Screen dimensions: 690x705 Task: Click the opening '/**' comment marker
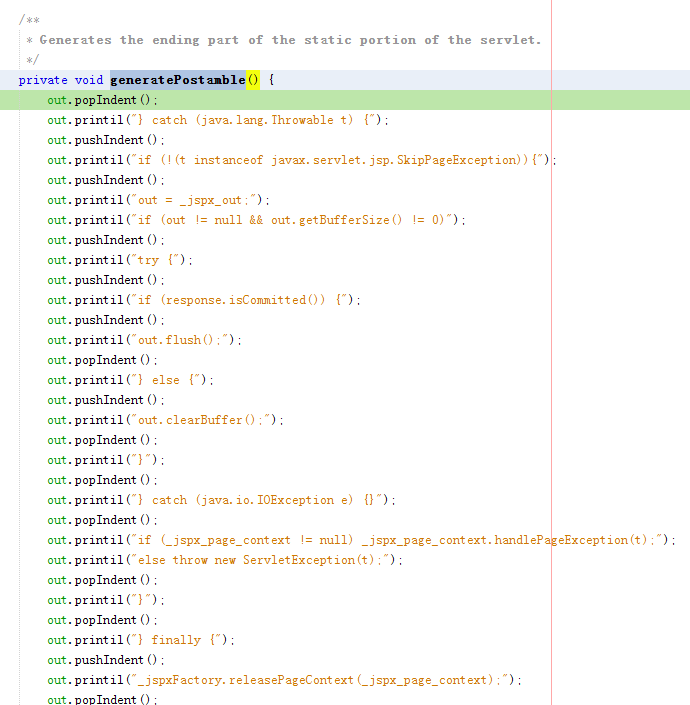(29, 20)
